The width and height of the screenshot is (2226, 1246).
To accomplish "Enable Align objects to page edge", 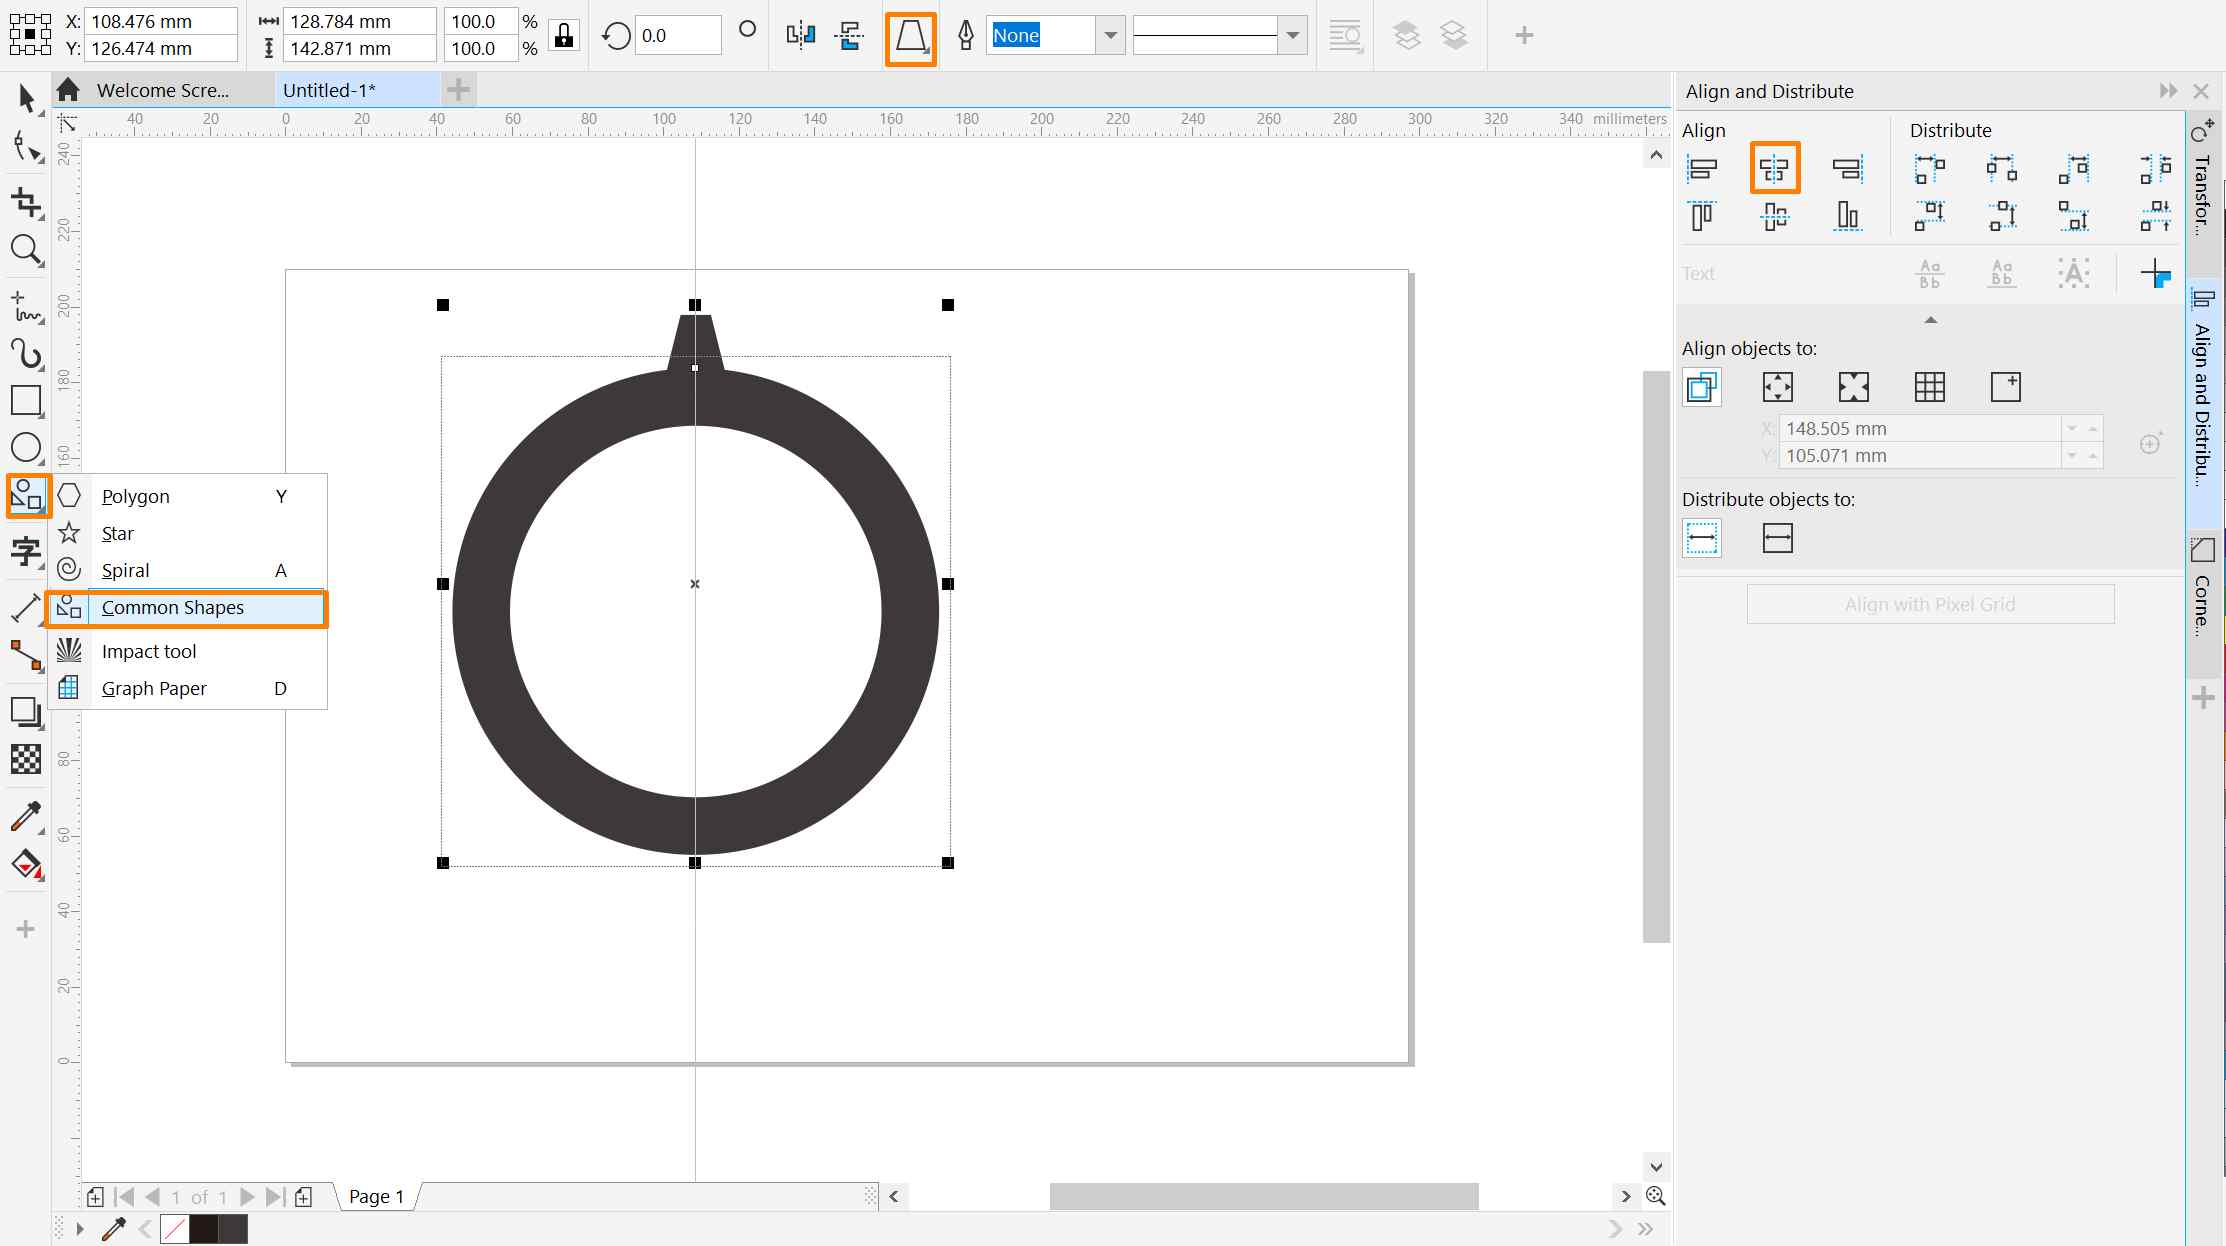I will pyautogui.click(x=1777, y=387).
